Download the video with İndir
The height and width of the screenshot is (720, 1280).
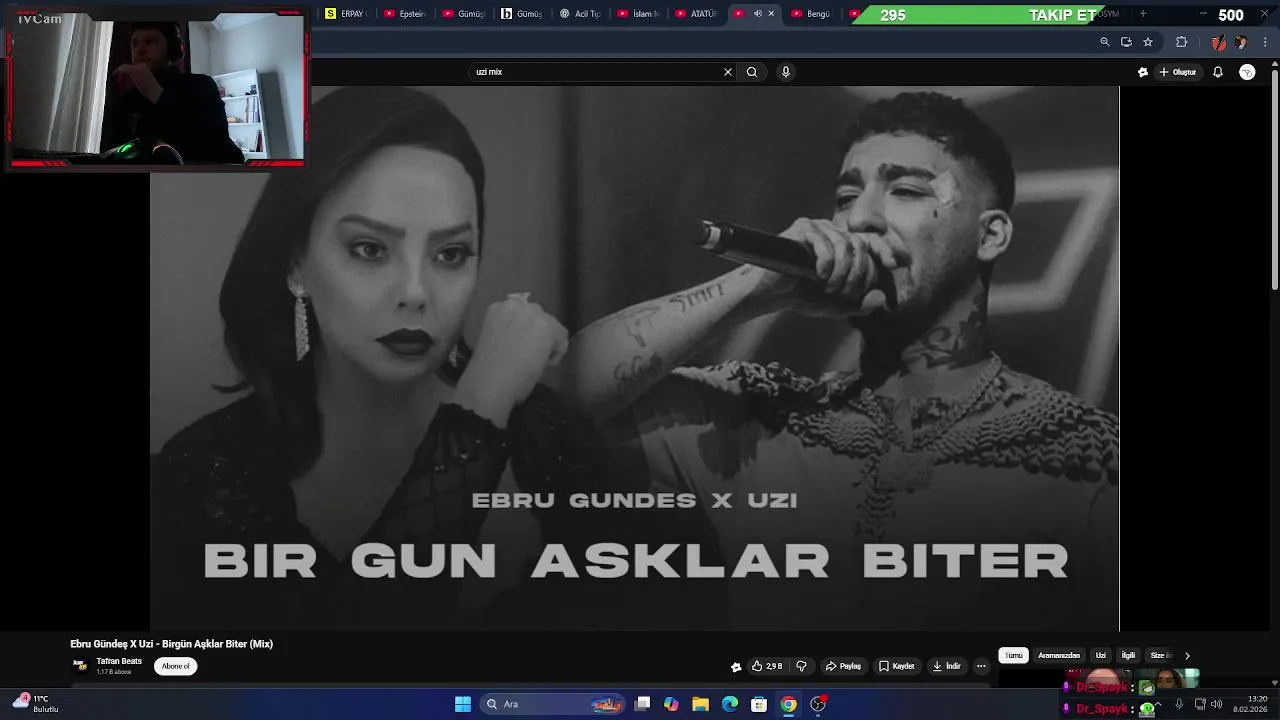(x=947, y=666)
